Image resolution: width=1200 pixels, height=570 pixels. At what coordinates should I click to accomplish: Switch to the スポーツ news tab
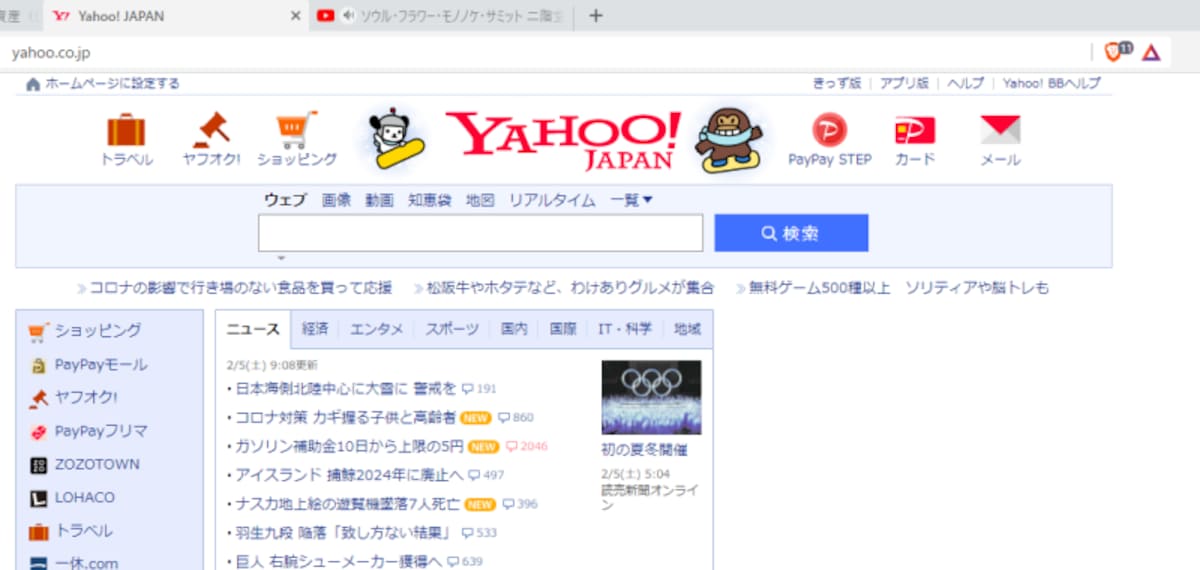(451, 329)
